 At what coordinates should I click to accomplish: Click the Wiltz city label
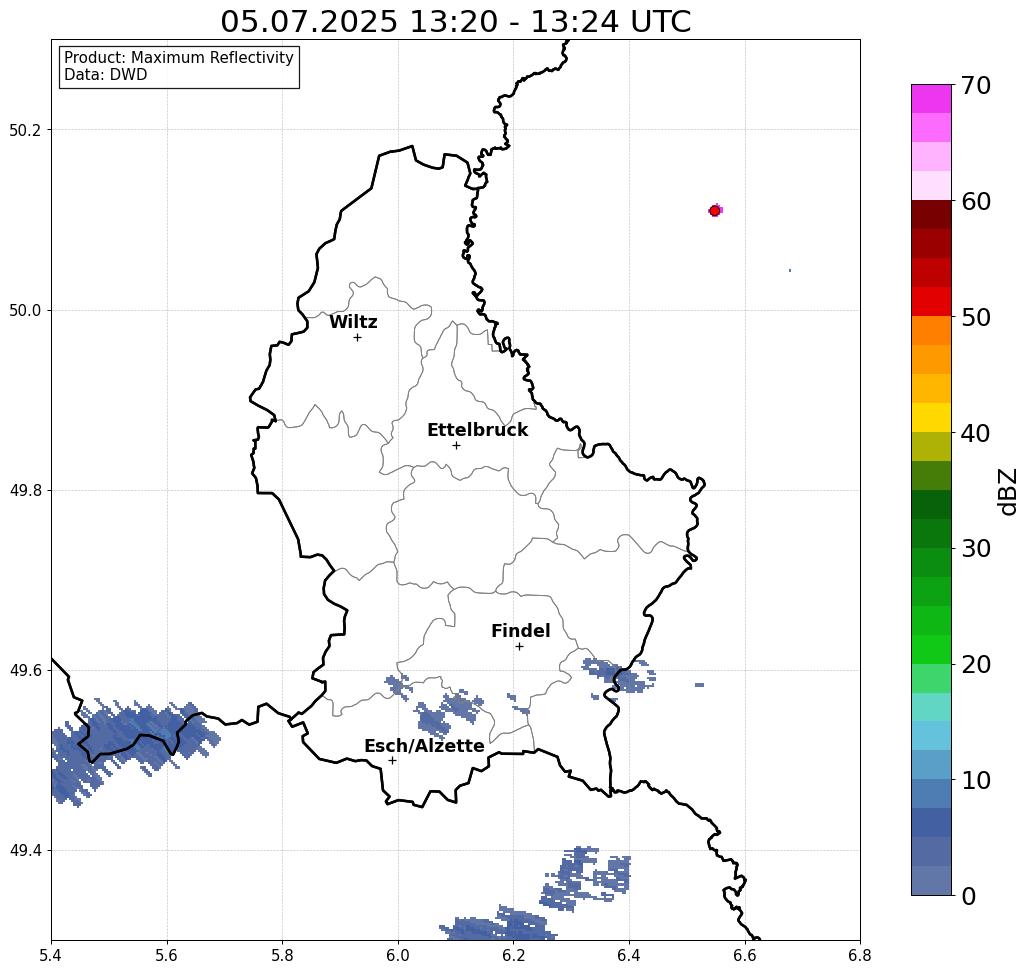(353, 322)
